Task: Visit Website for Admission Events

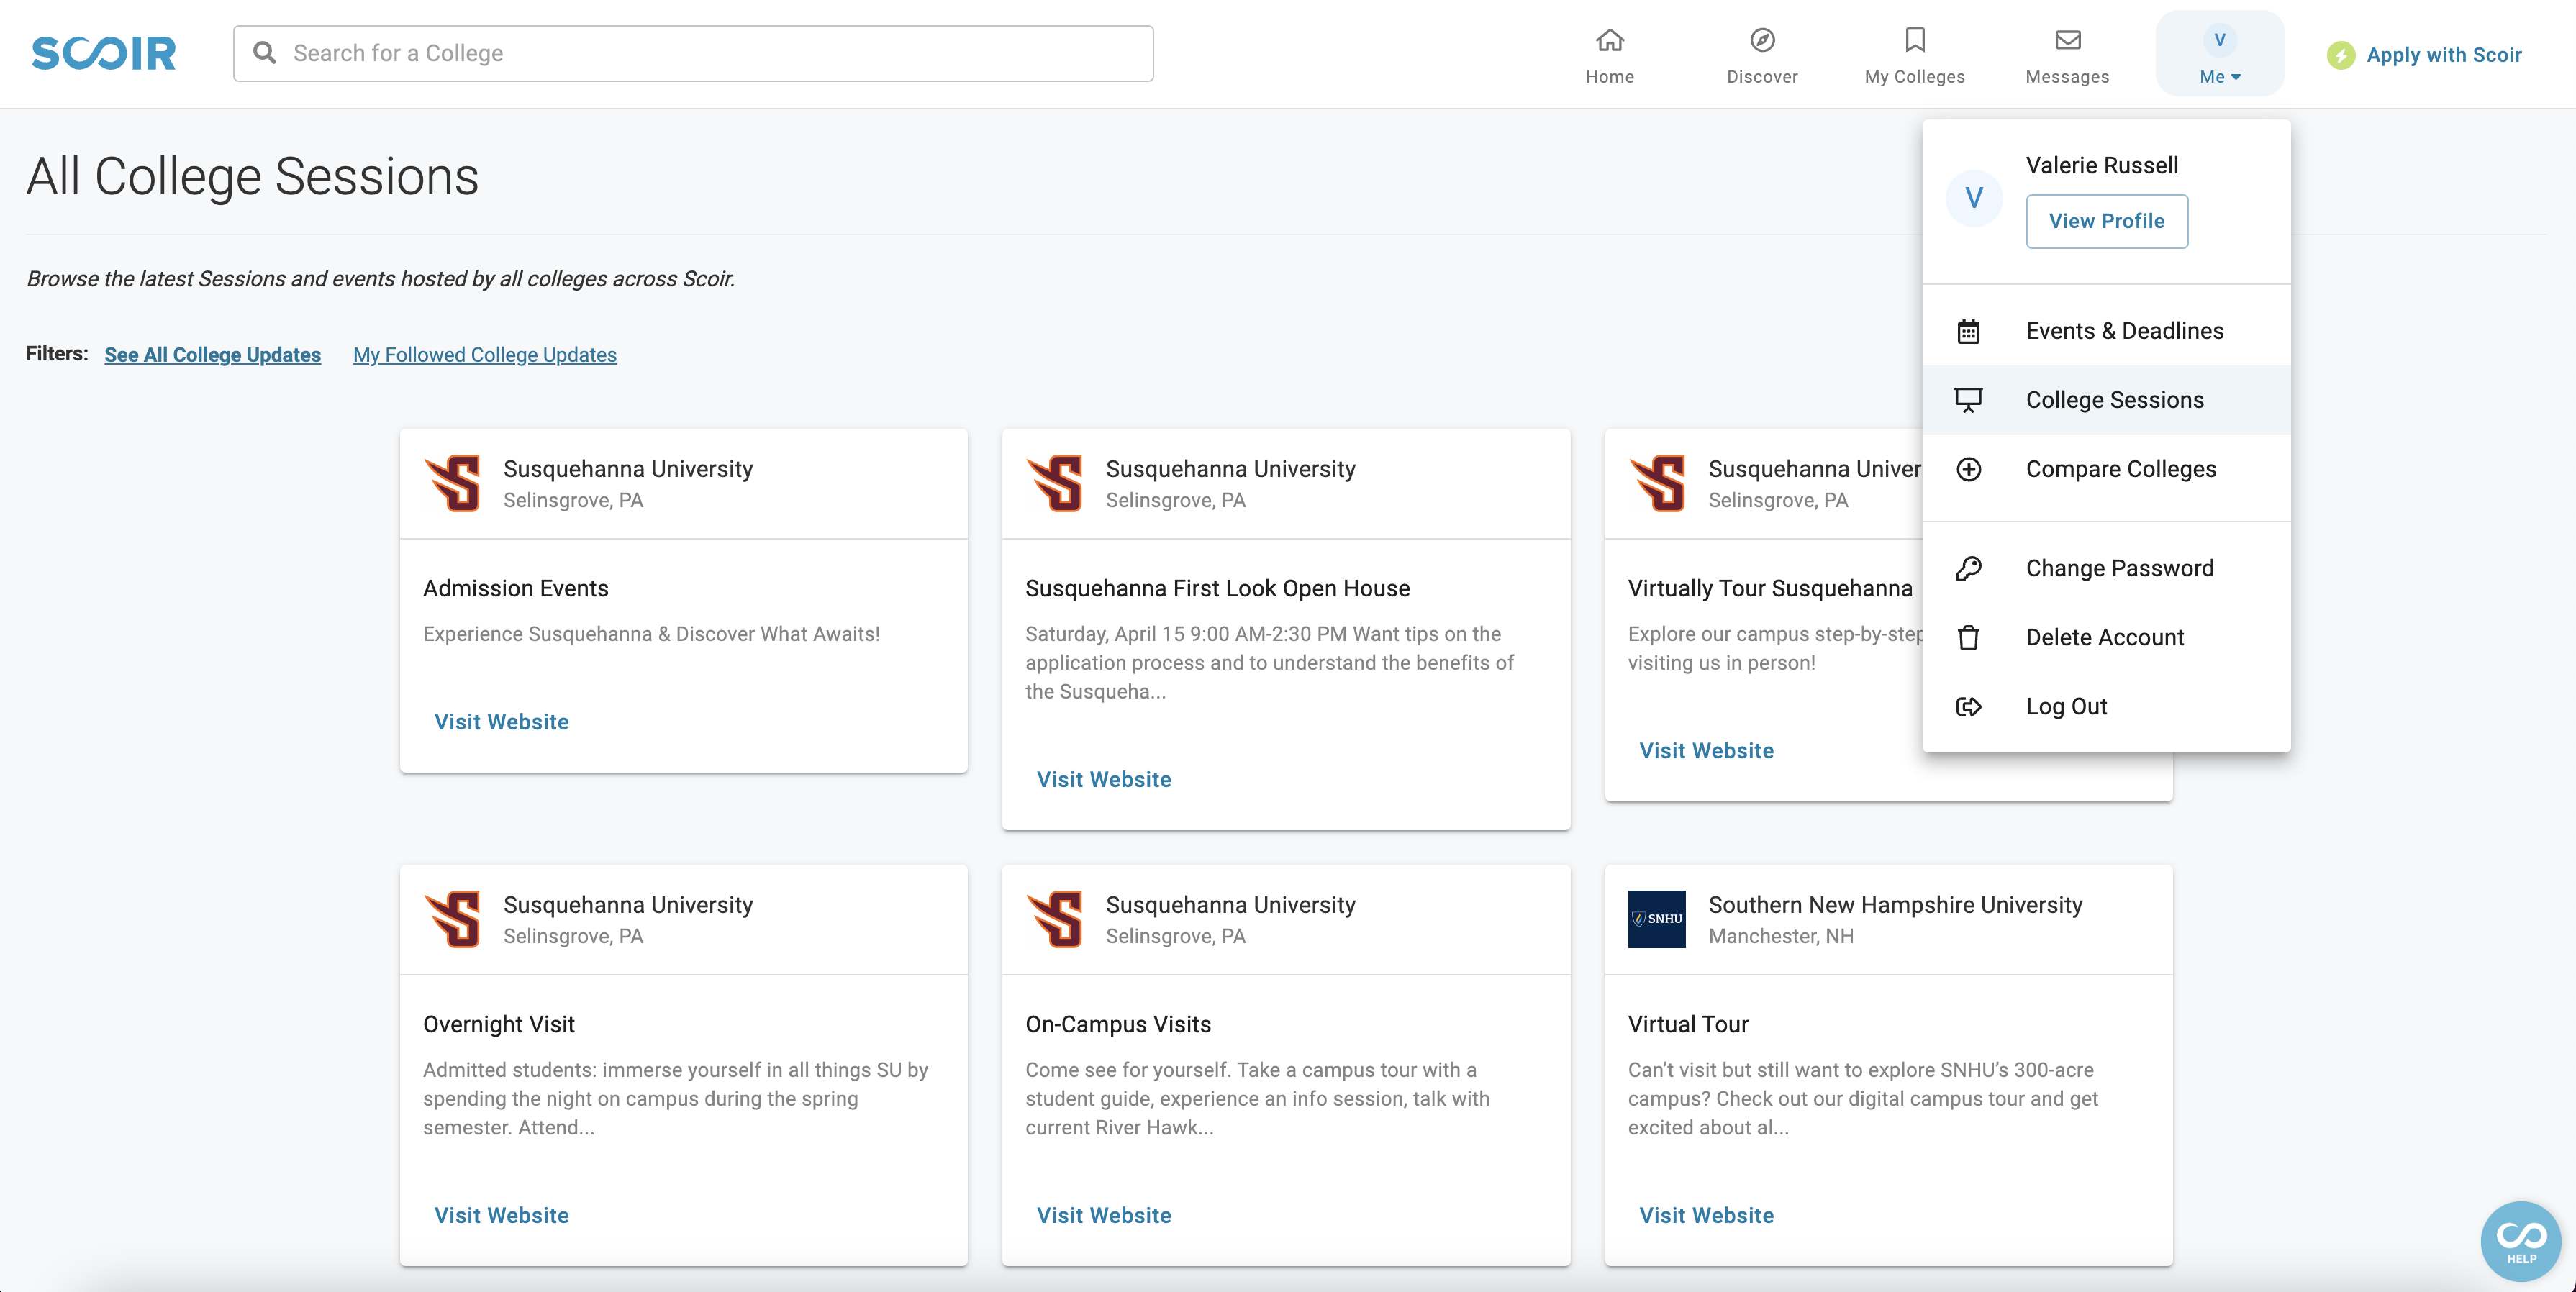Action: point(501,722)
